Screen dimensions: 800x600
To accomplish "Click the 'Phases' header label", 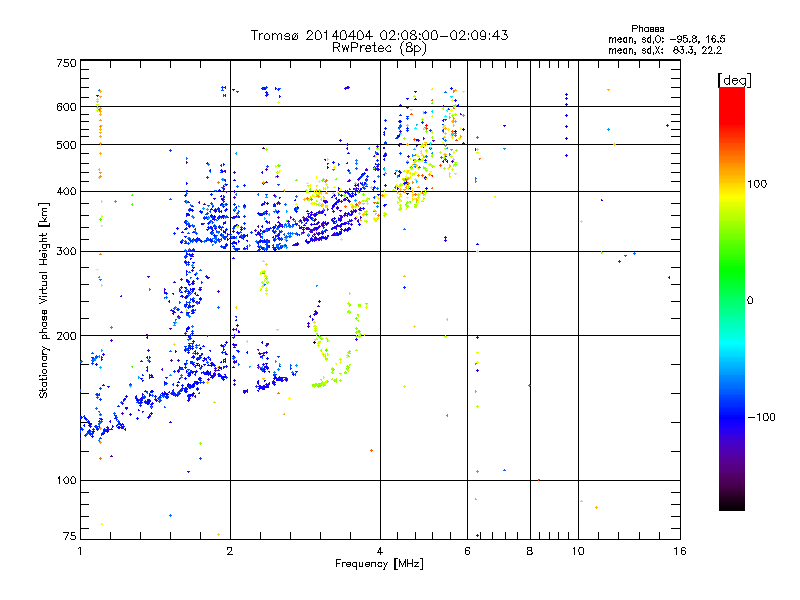I will pos(647,29).
